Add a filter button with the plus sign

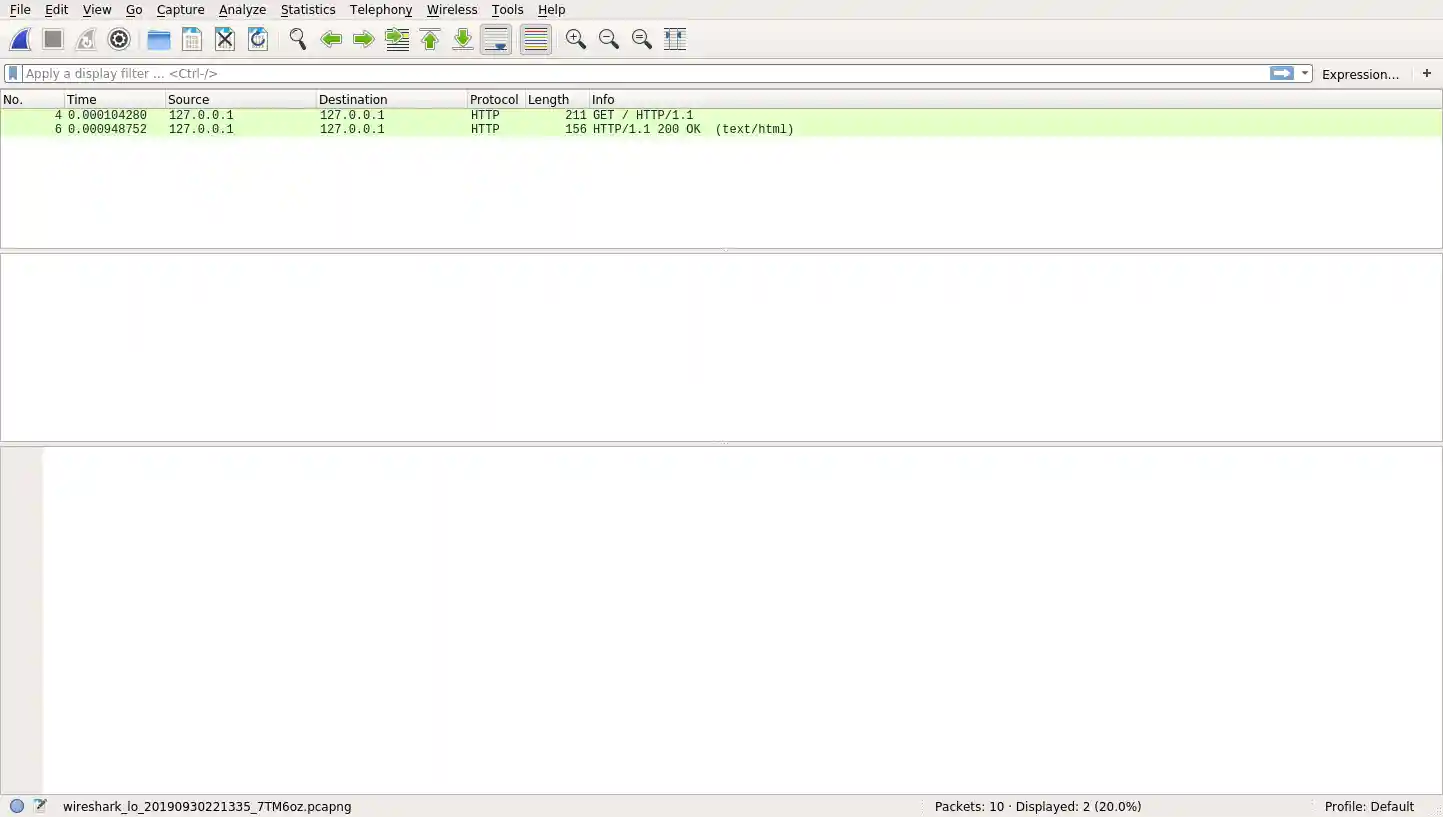1427,73
